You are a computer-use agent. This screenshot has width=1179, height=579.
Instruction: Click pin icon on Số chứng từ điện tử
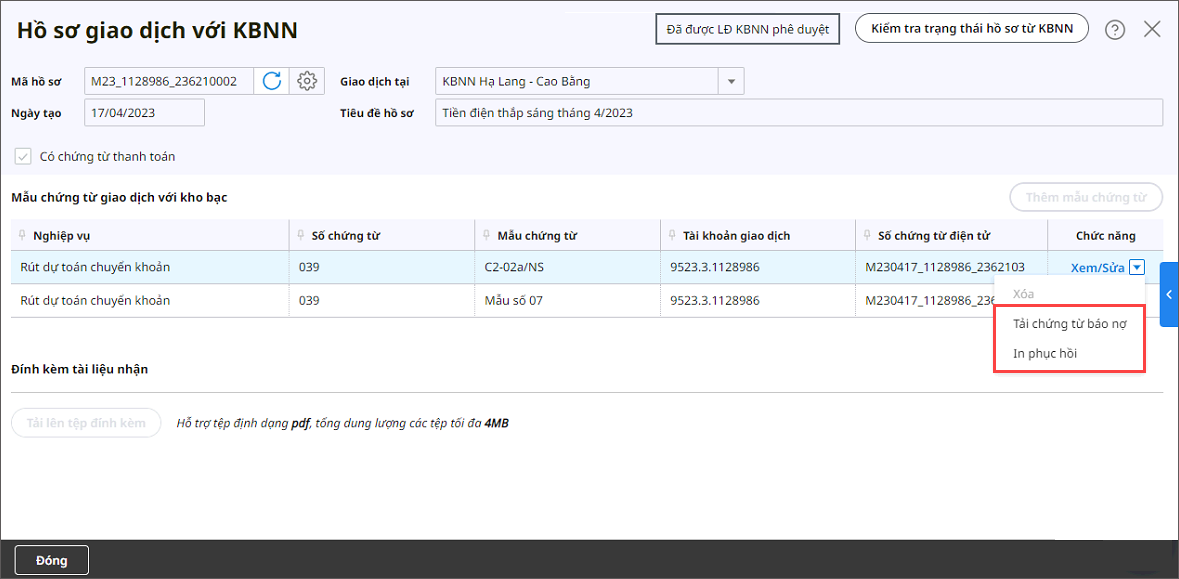point(867,236)
